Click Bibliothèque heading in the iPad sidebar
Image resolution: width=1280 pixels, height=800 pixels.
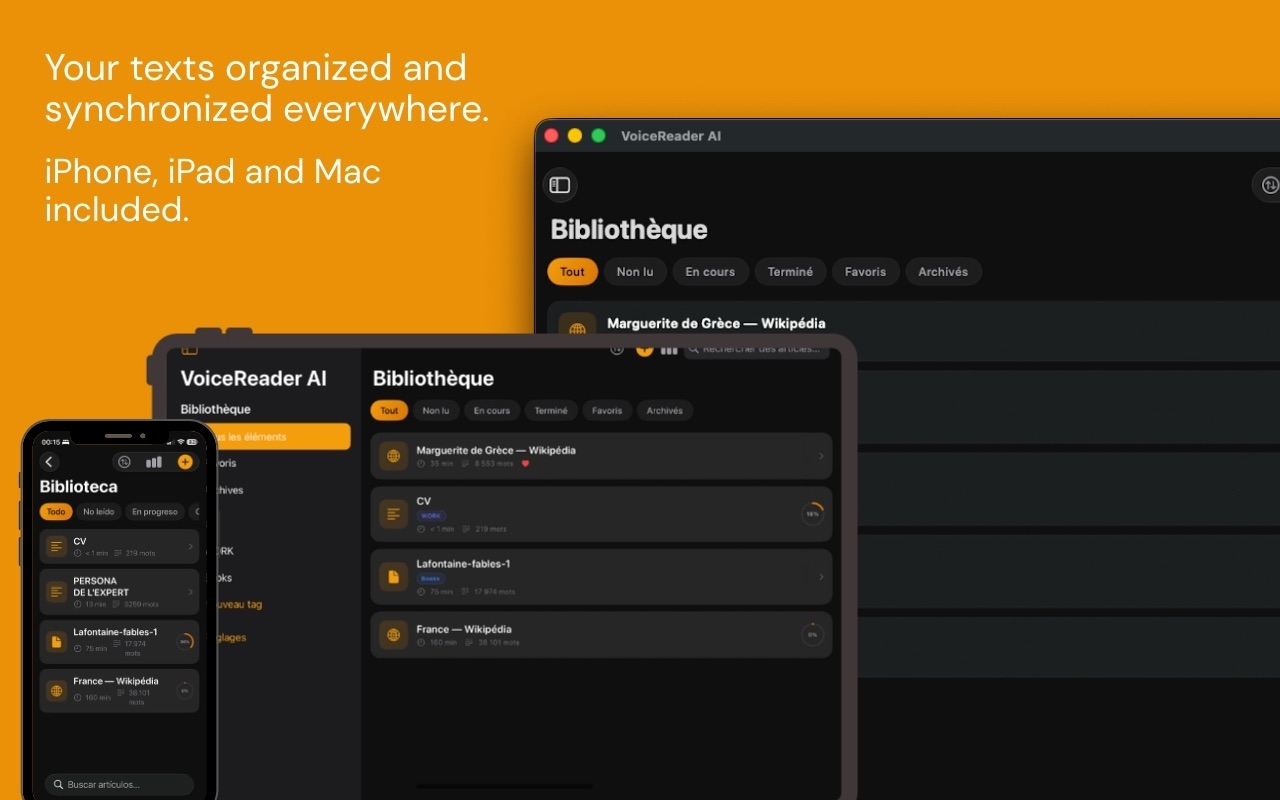click(216, 409)
